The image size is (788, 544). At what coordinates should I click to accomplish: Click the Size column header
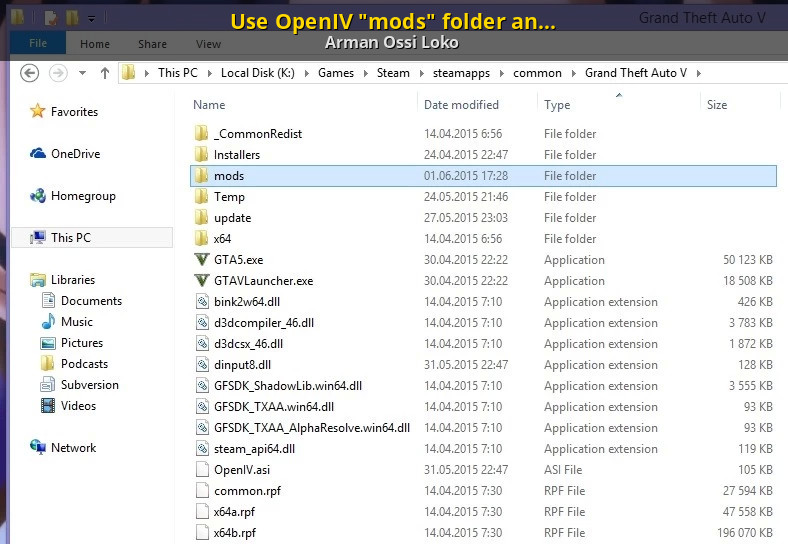[x=717, y=105]
